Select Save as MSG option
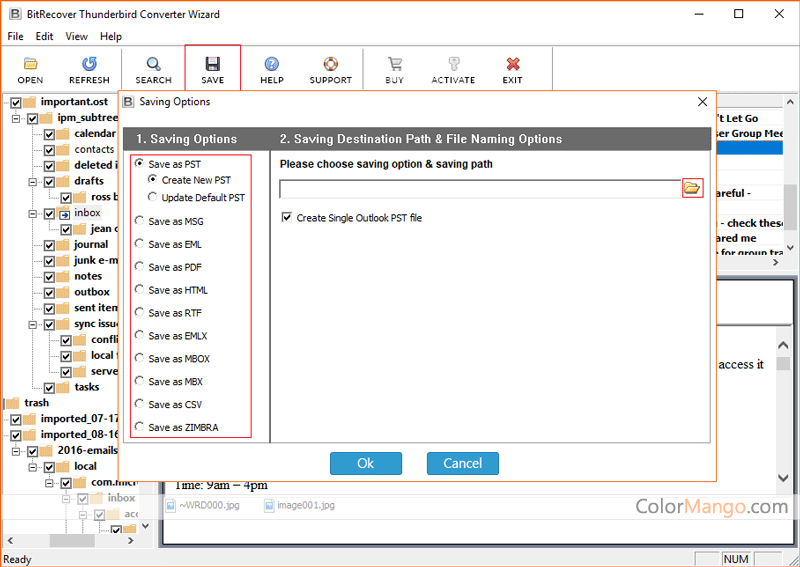This screenshot has height=567, width=800. [139, 221]
